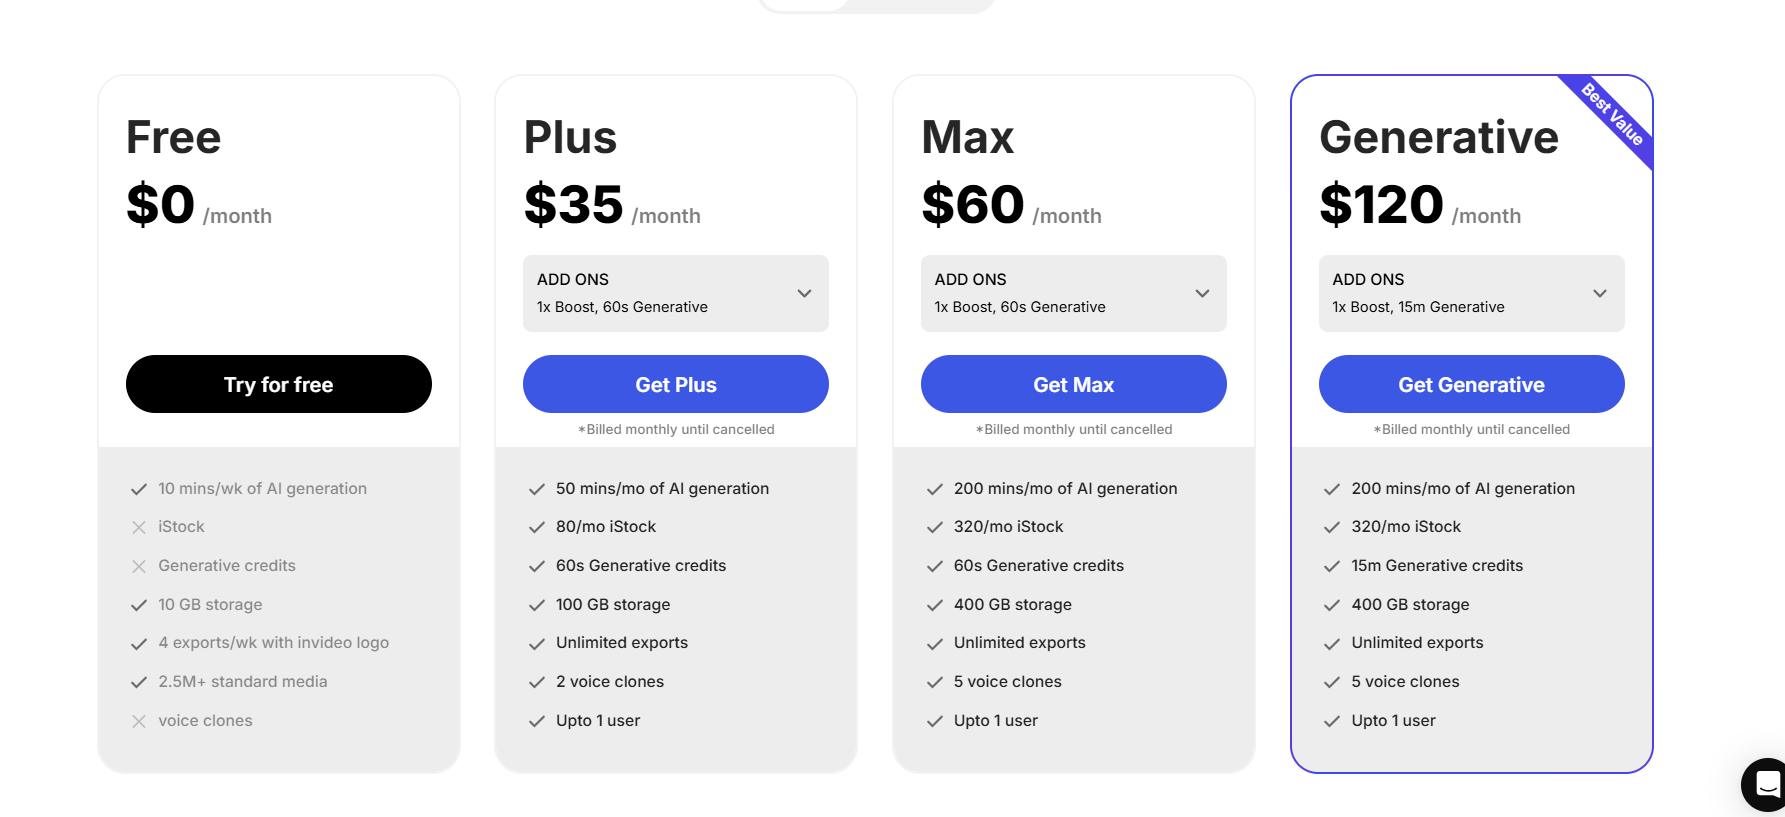Expand the ADD ONS selector in Generative plan
Viewport: 1785px width, 817px height.
1471,293
